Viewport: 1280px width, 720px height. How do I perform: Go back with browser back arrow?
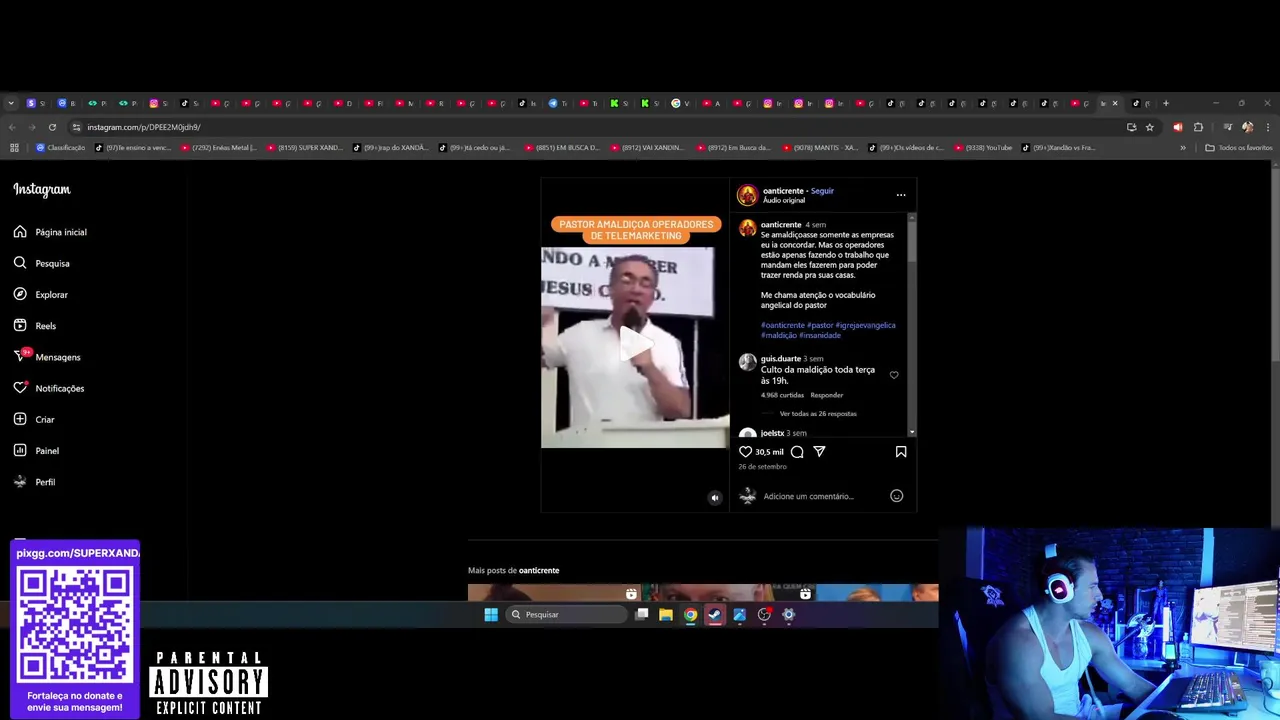12,127
